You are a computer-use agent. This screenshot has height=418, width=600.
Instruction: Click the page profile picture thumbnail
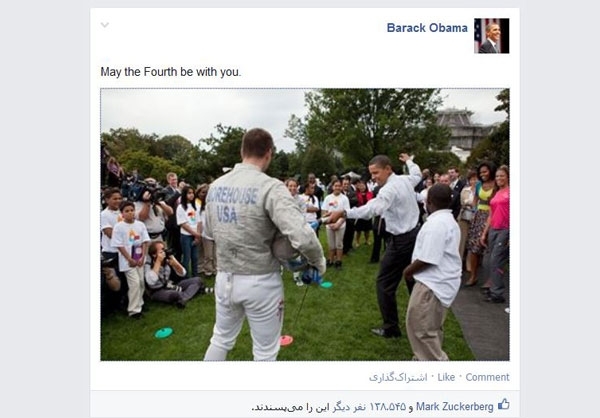click(x=492, y=36)
